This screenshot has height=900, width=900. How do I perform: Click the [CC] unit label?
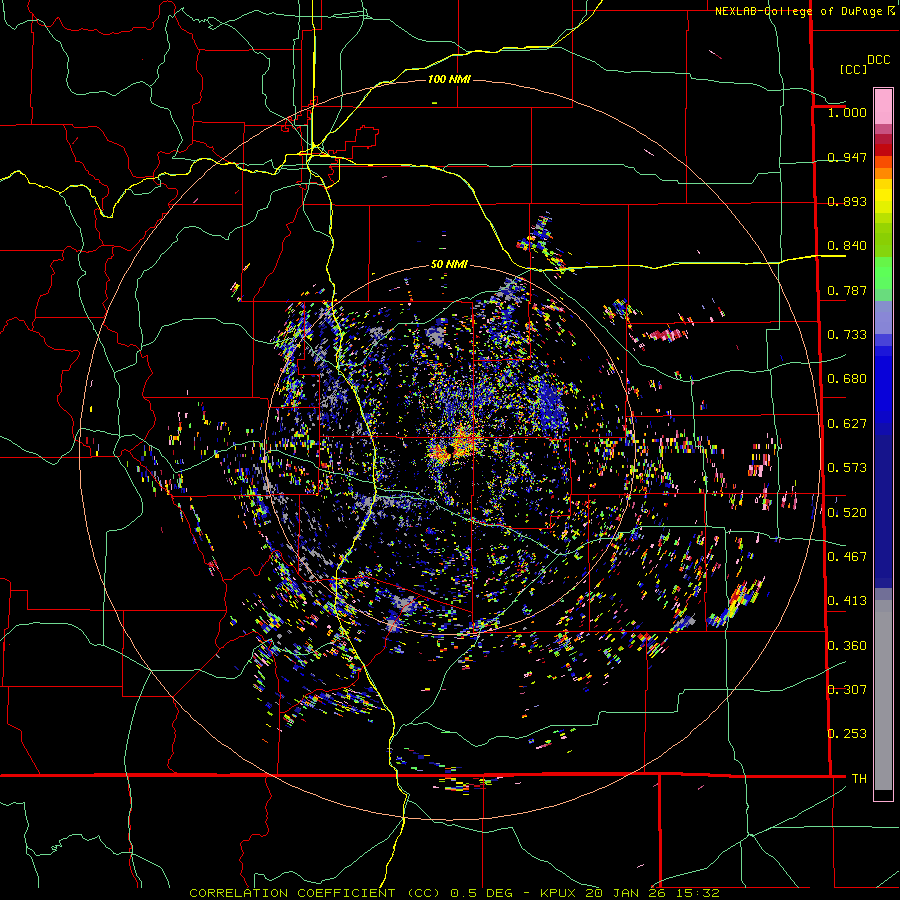pos(853,69)
